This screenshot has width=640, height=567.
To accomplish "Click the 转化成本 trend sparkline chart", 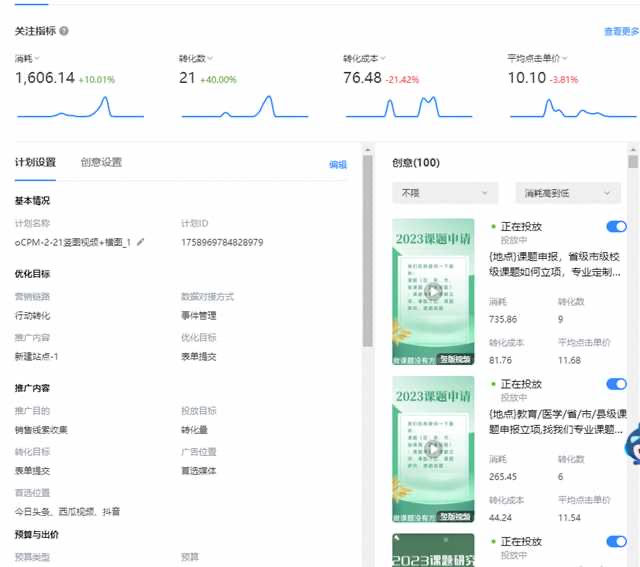I will [409, 107].
